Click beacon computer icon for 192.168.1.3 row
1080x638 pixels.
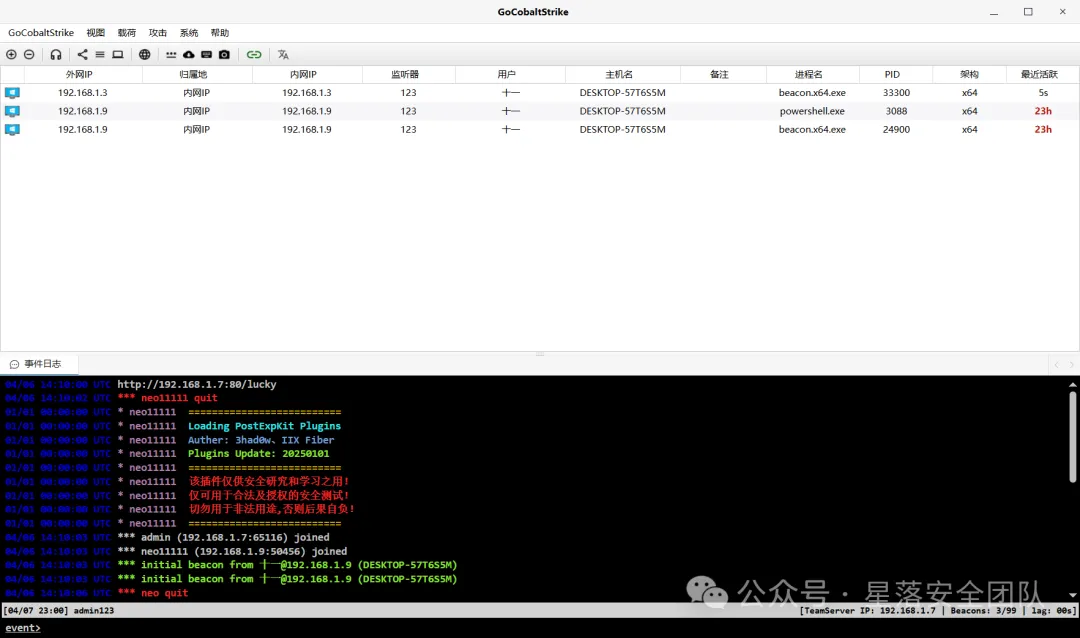12,92
